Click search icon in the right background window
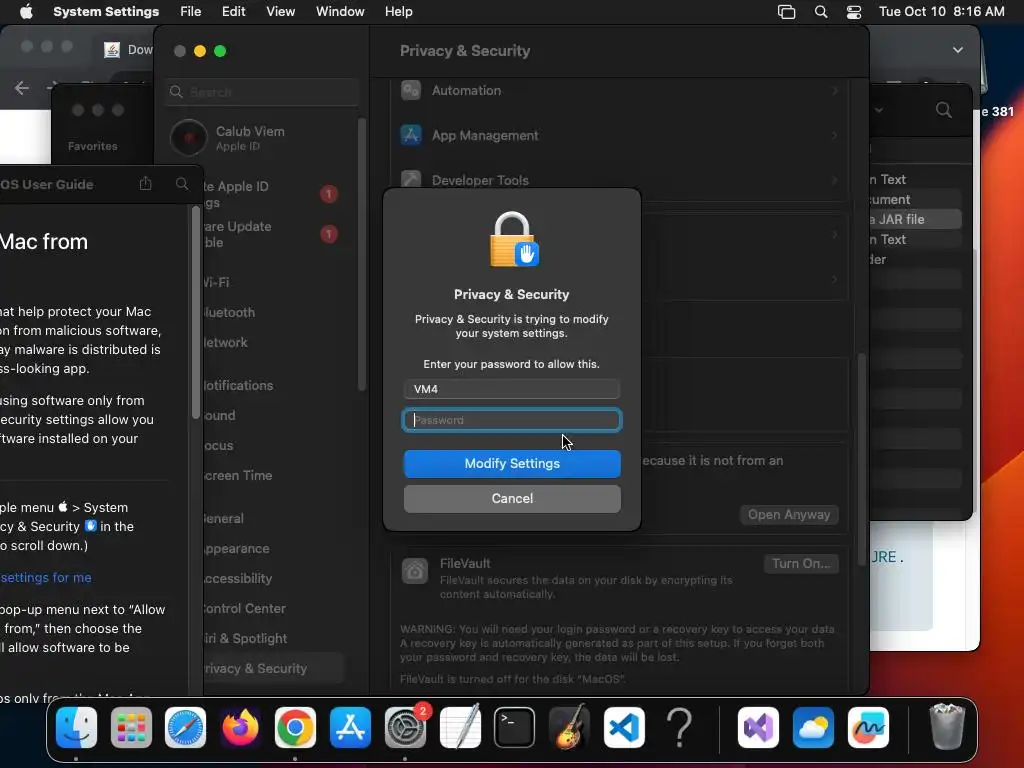Image resolution: width=1024 pixels, height=768 pixels. (944, 110)
